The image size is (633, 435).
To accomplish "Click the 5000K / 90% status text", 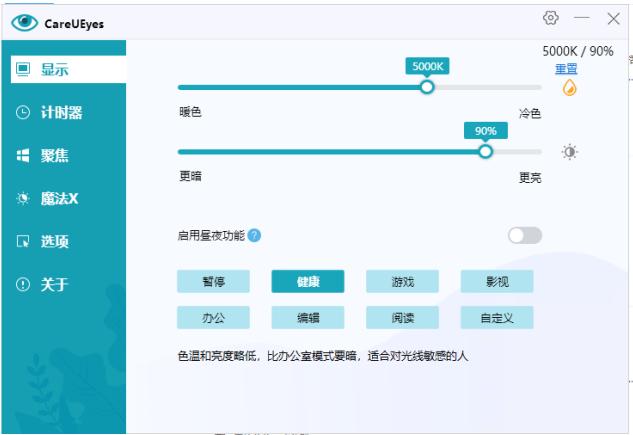I will pos(578,51).
